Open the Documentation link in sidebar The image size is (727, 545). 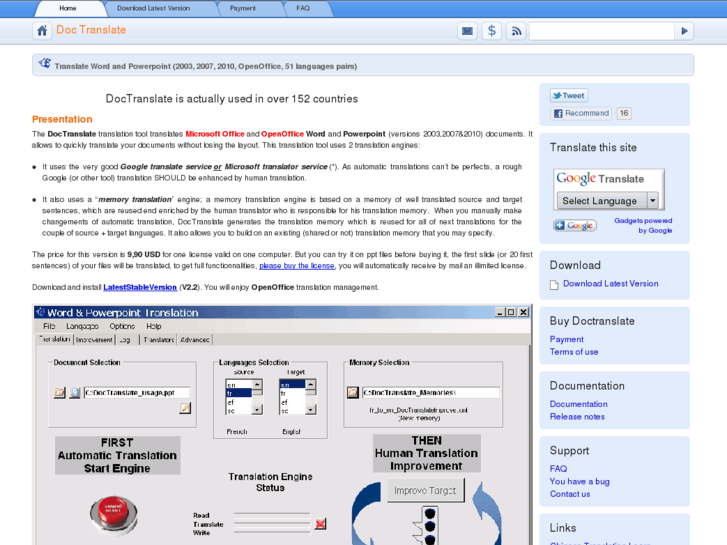coord(579,404)
